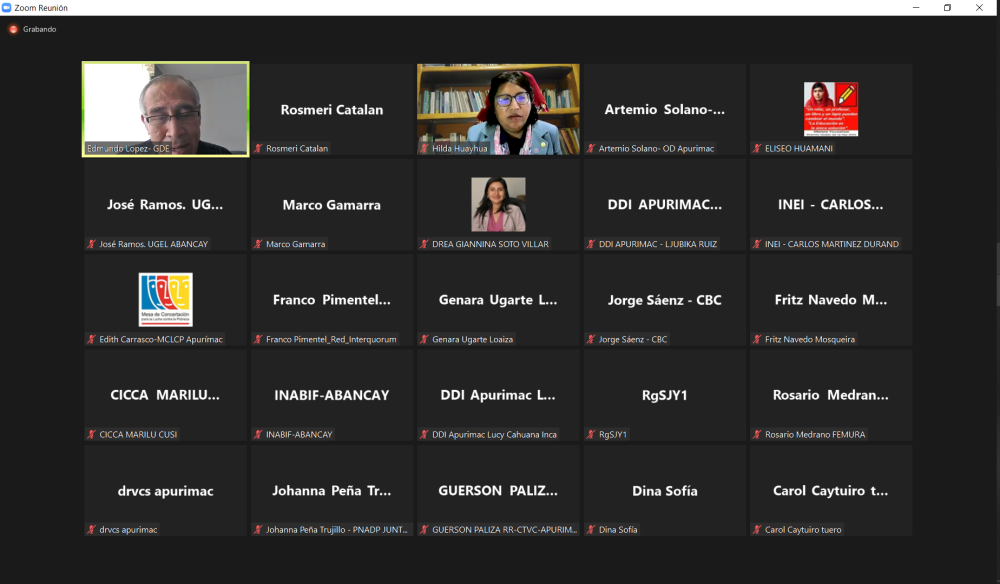Click muted mic icon beside Rosmeri Catalan
The image size is (1000, 584).
pos(258,149)
